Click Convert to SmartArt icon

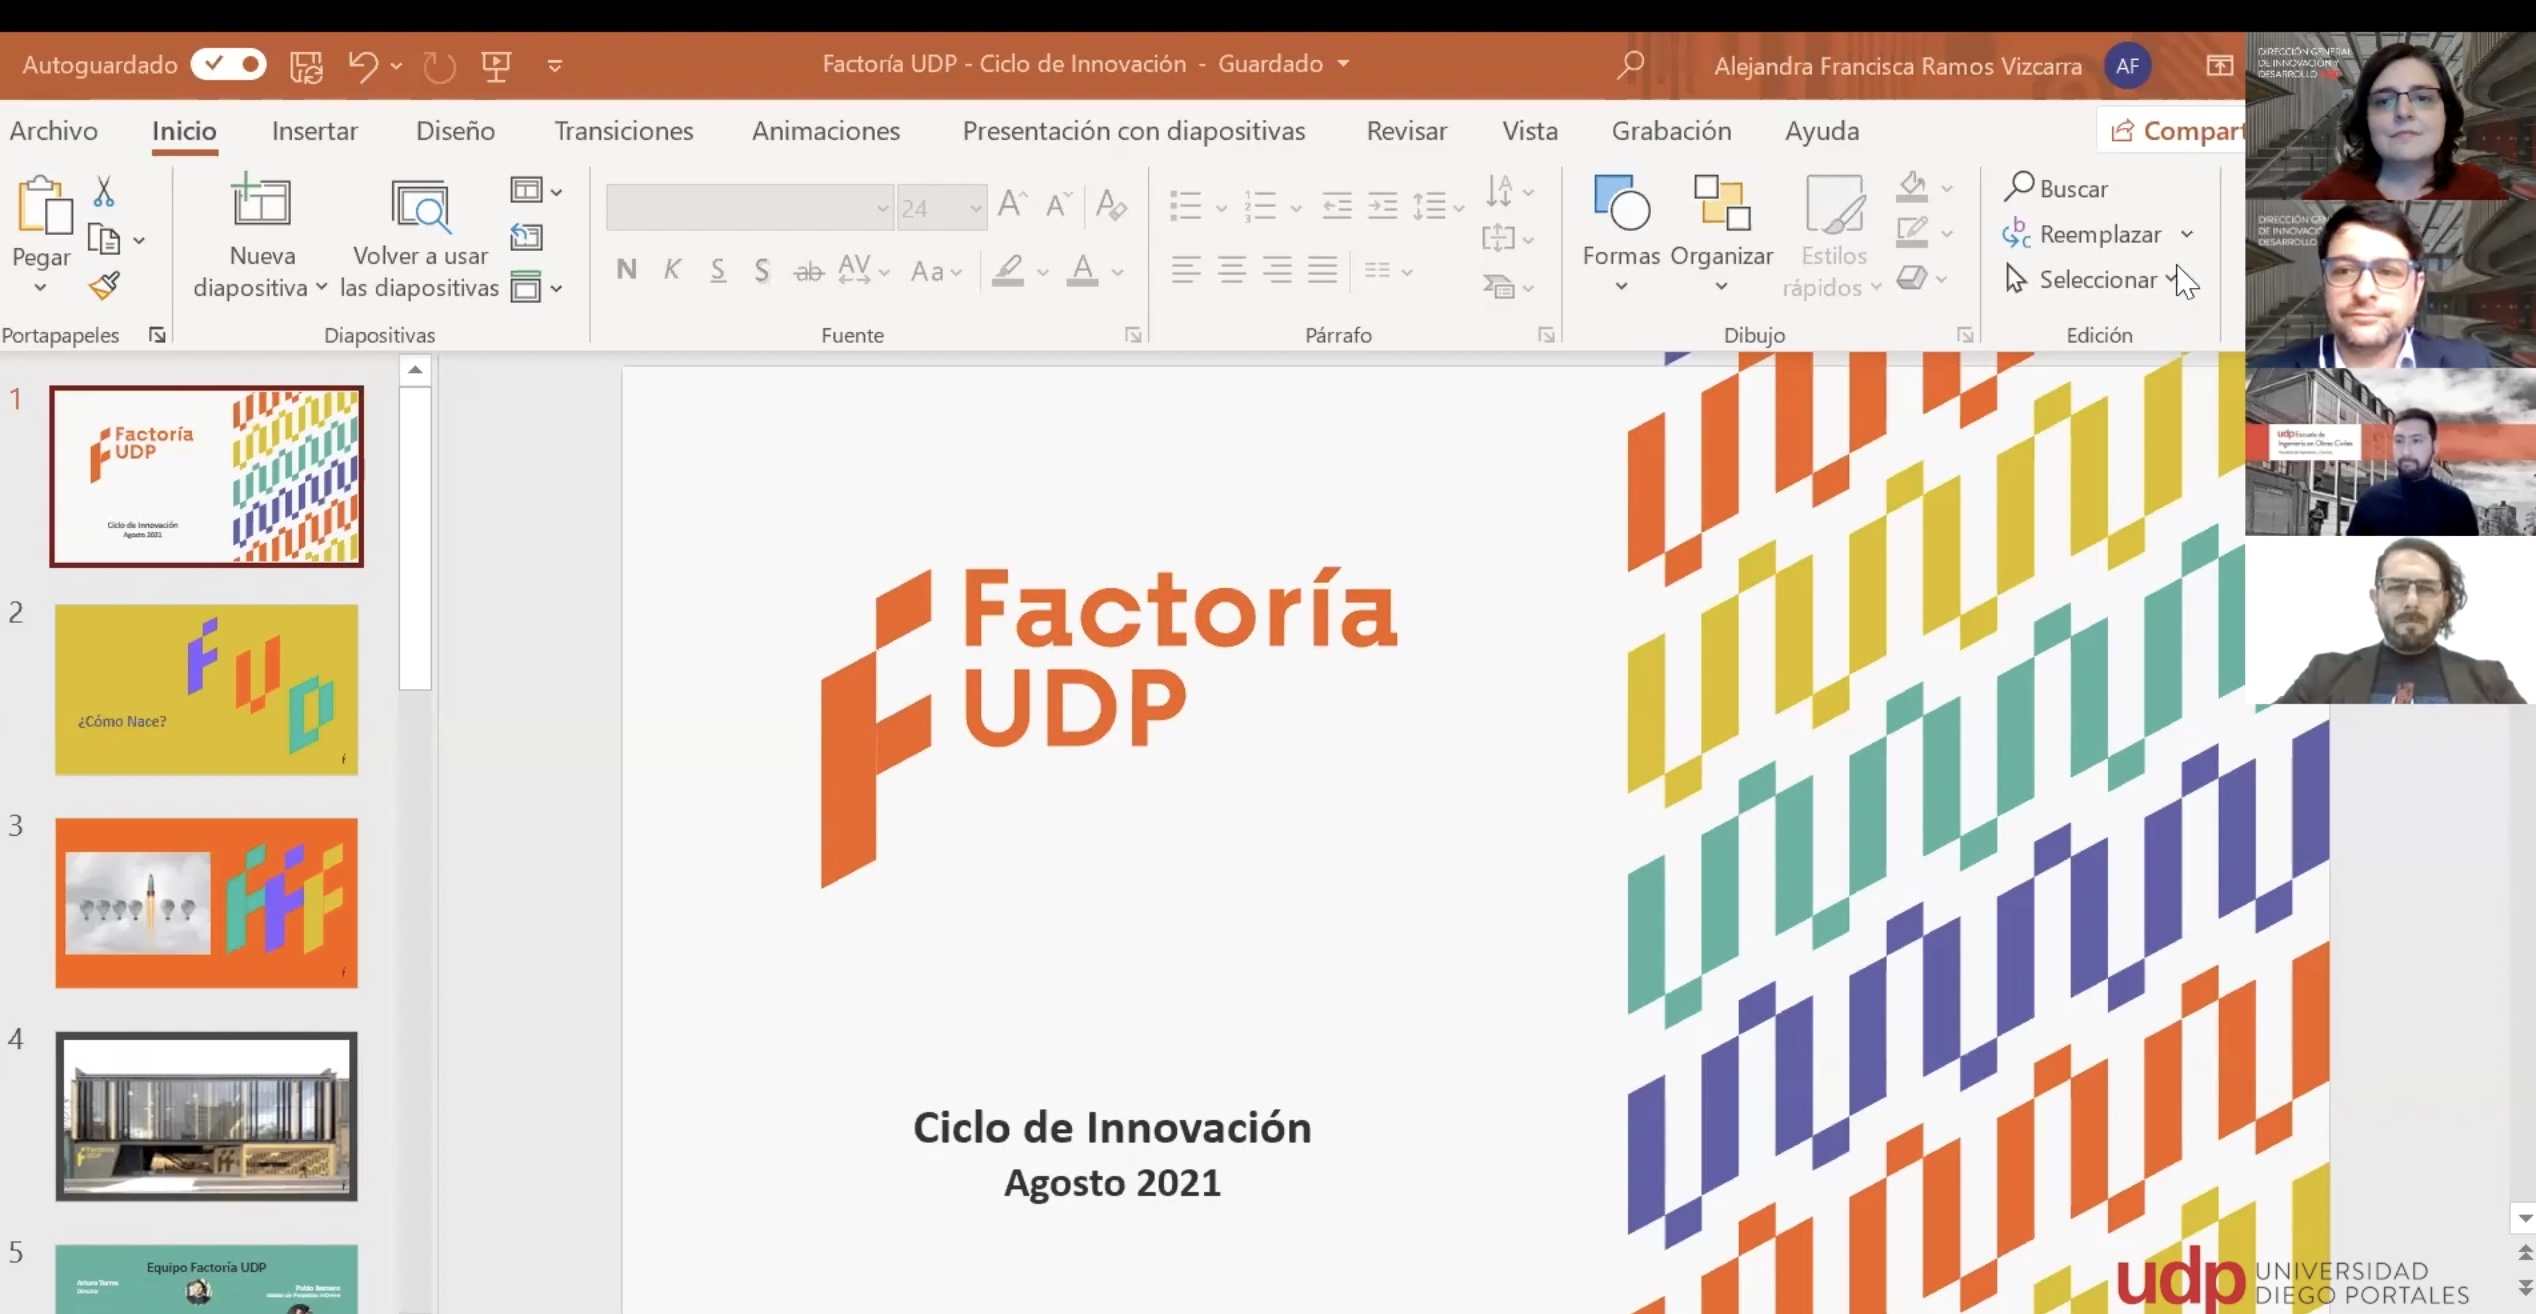click(1498, 287)
